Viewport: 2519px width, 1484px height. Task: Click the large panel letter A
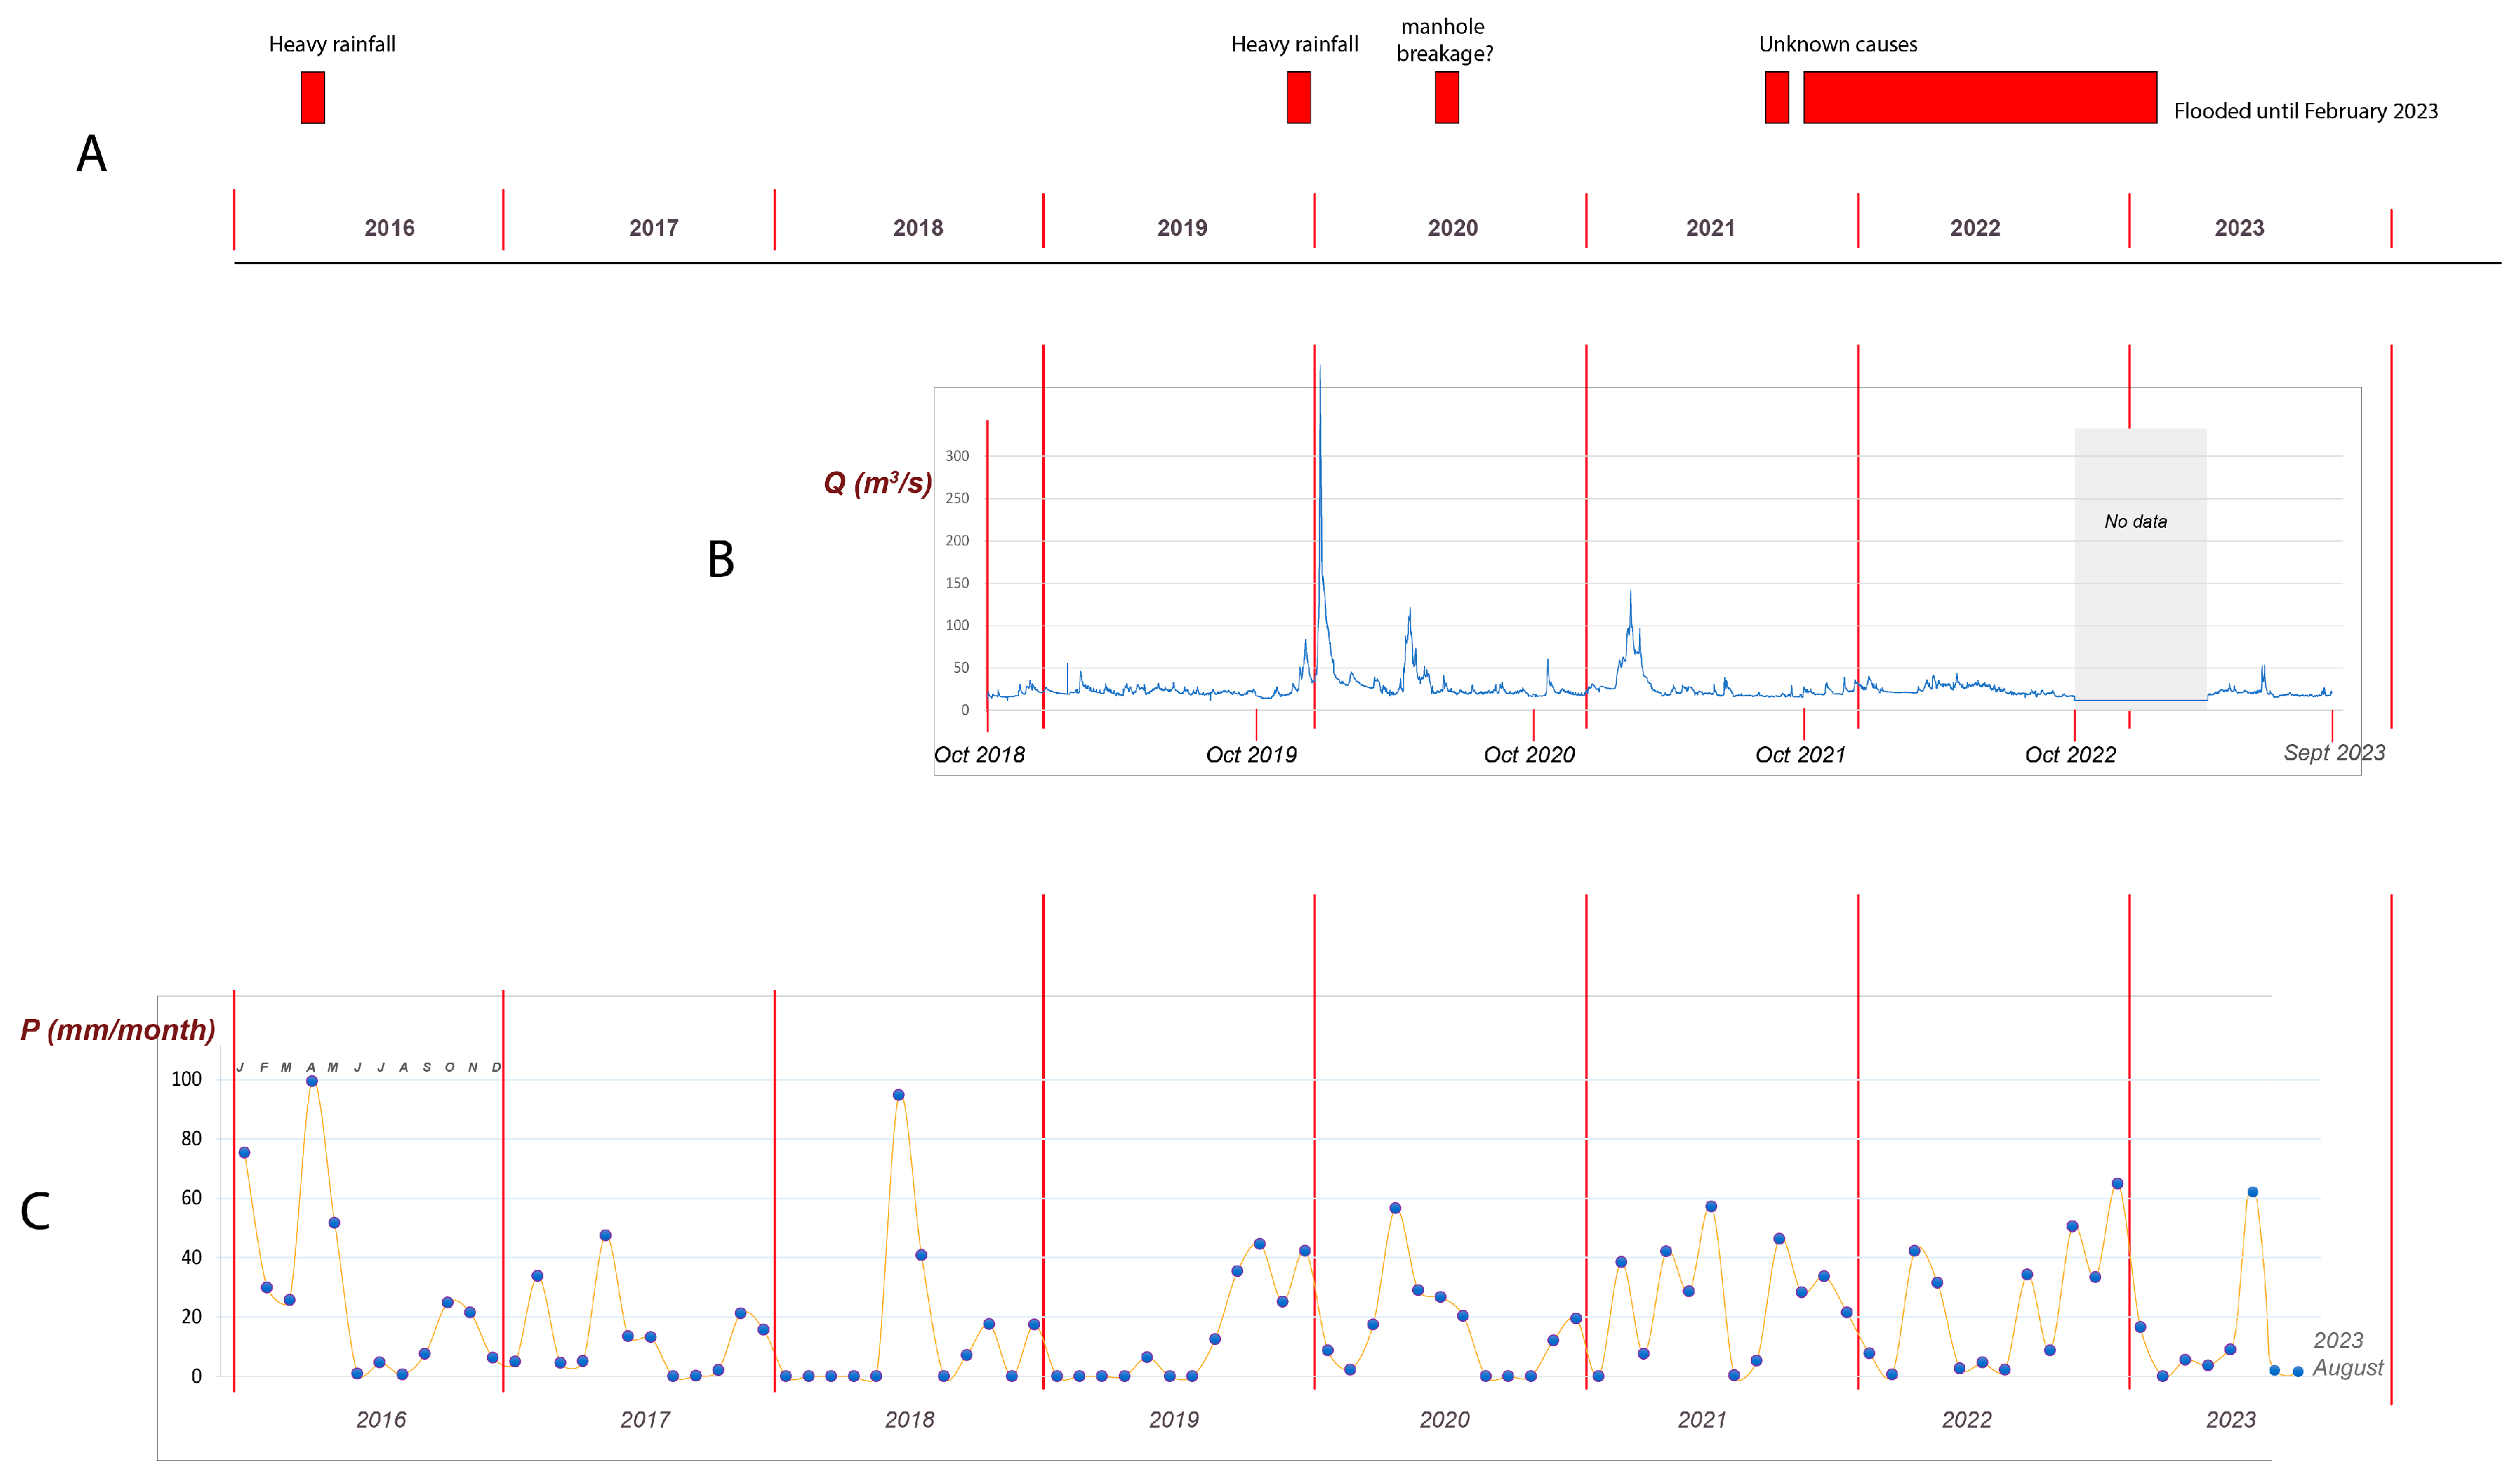[x=91, y=154]
